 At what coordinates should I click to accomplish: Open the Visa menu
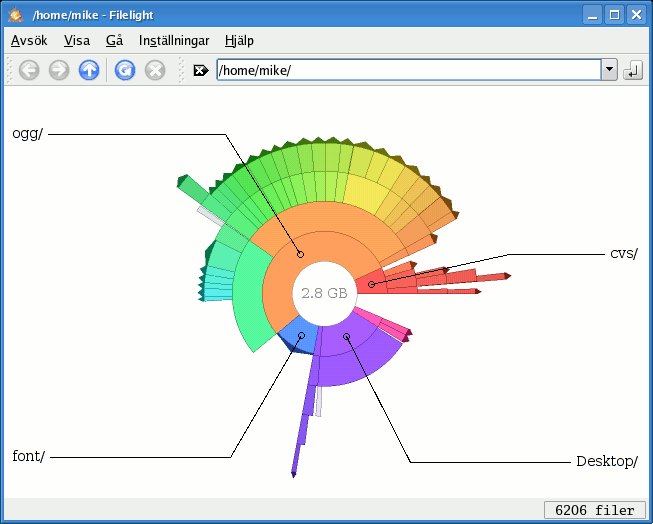tap(77, 41)
